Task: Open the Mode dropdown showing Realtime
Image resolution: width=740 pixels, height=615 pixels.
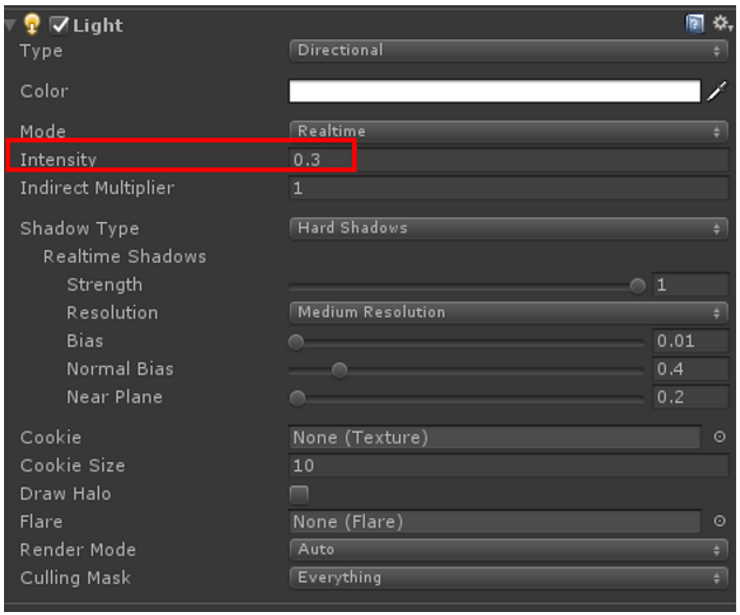Action: 508,131
